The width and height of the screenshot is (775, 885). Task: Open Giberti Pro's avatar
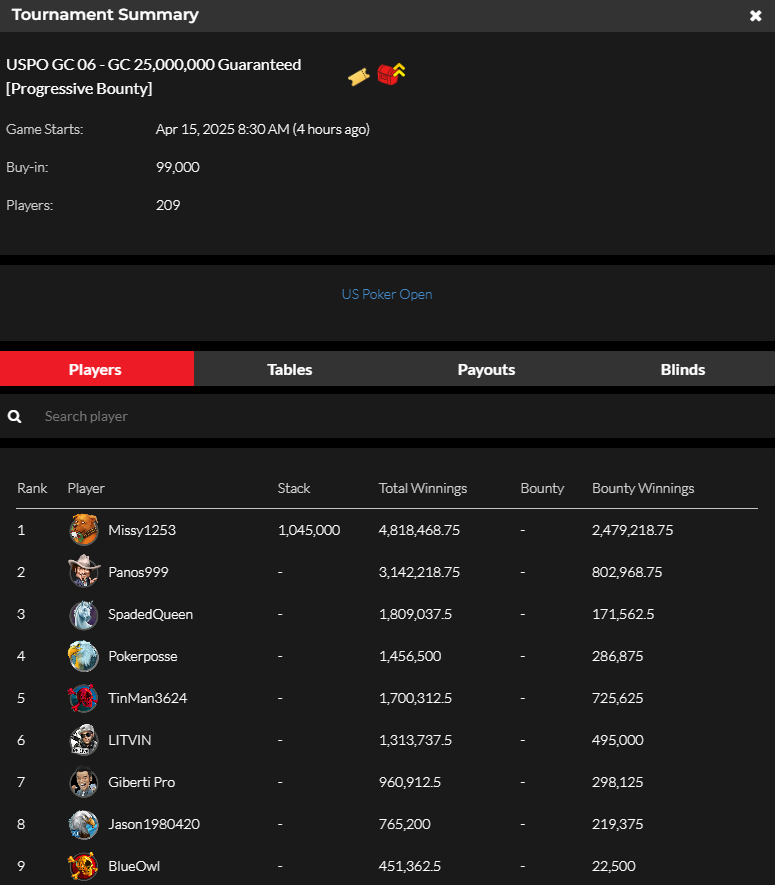(84, 782)
